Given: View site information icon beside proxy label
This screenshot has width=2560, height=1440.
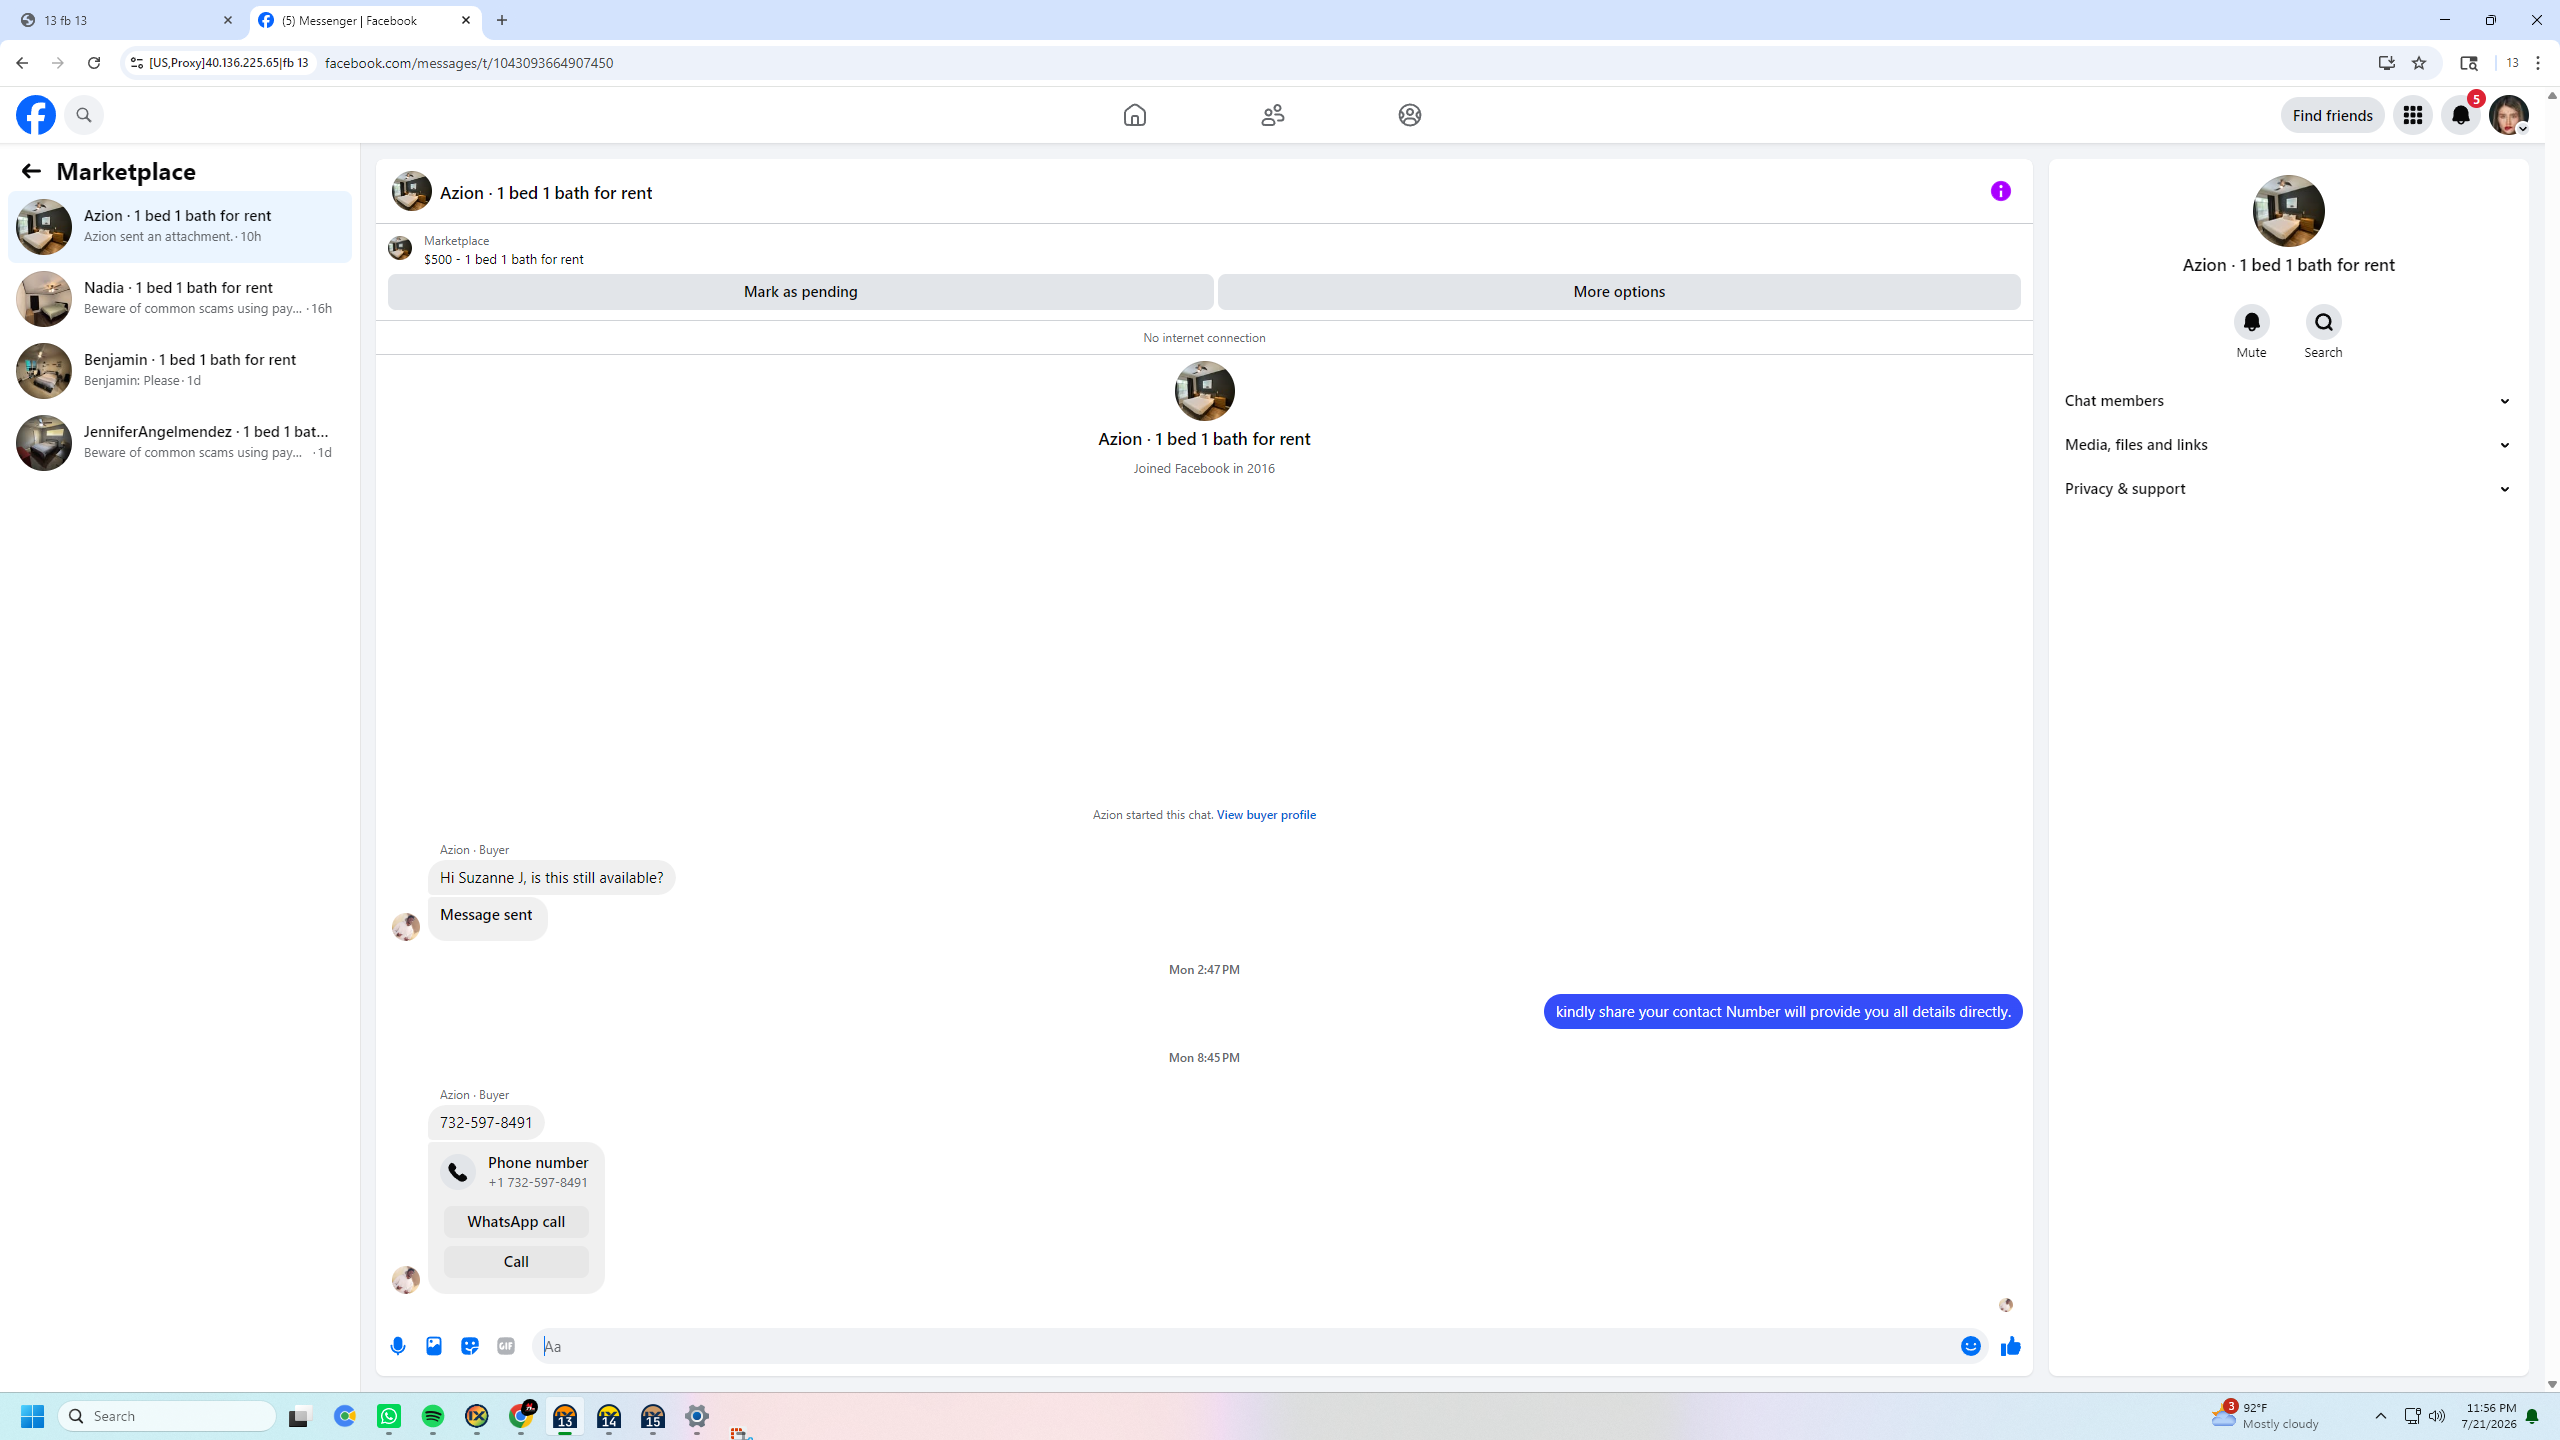Looking at the screenshot, I should coord(137,63).
